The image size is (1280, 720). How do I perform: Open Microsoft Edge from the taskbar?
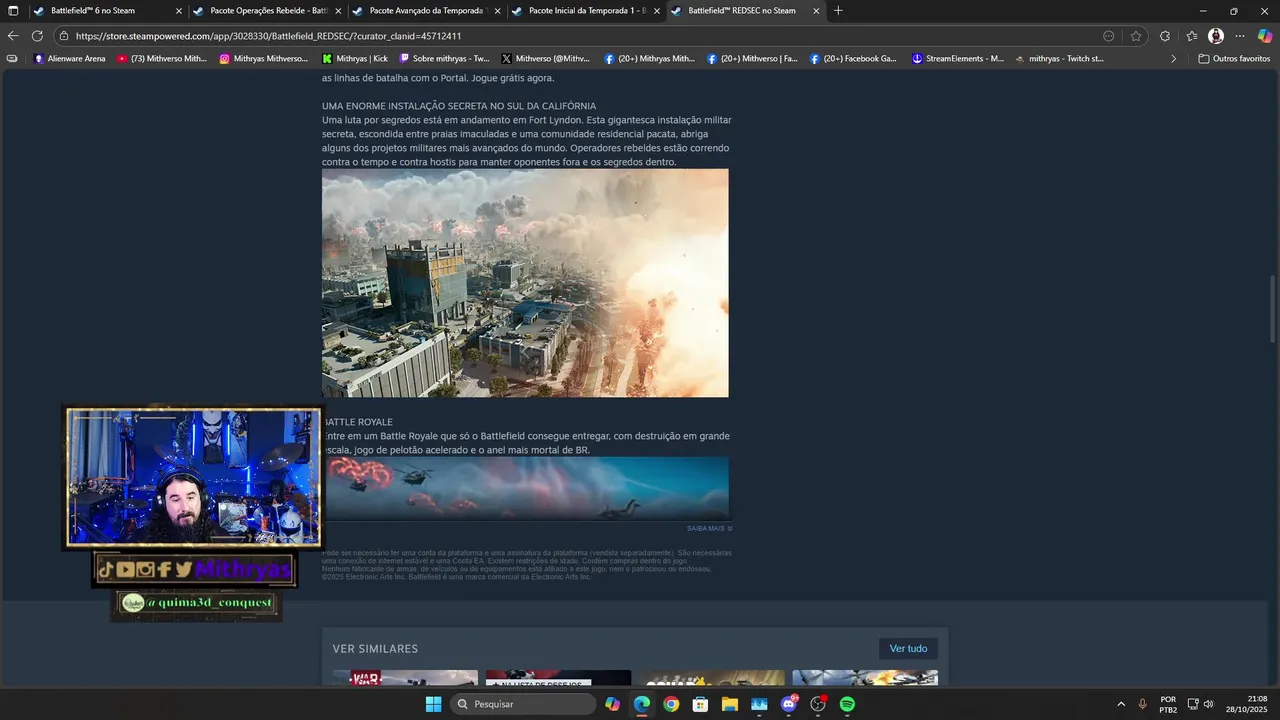coord(642,704)
